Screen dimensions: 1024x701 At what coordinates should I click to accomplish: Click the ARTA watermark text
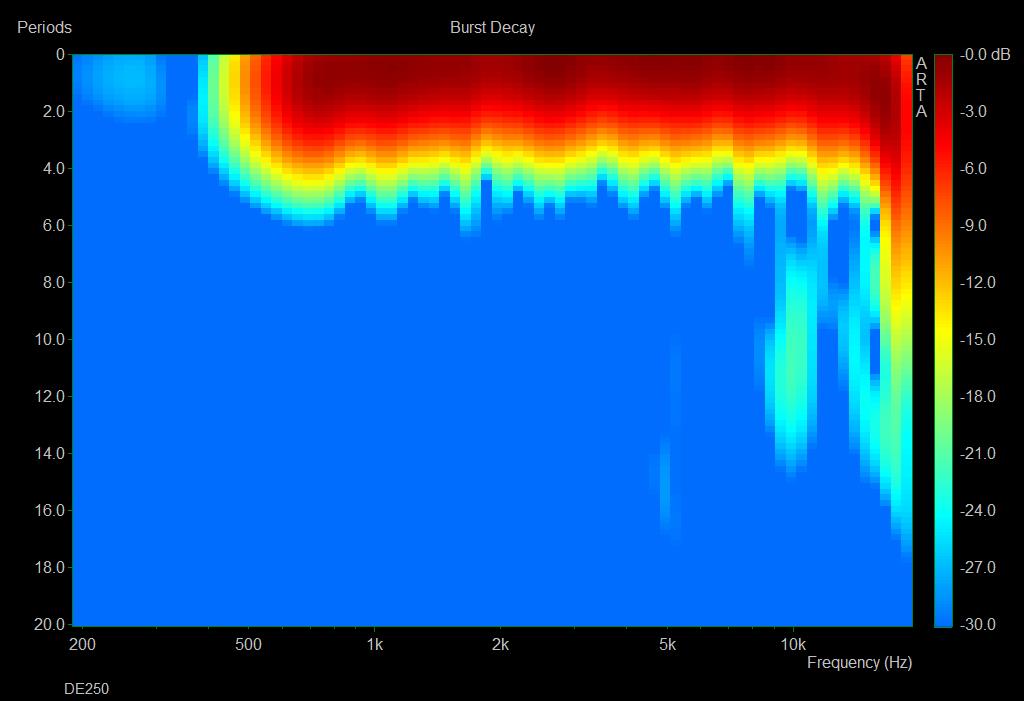921,87
